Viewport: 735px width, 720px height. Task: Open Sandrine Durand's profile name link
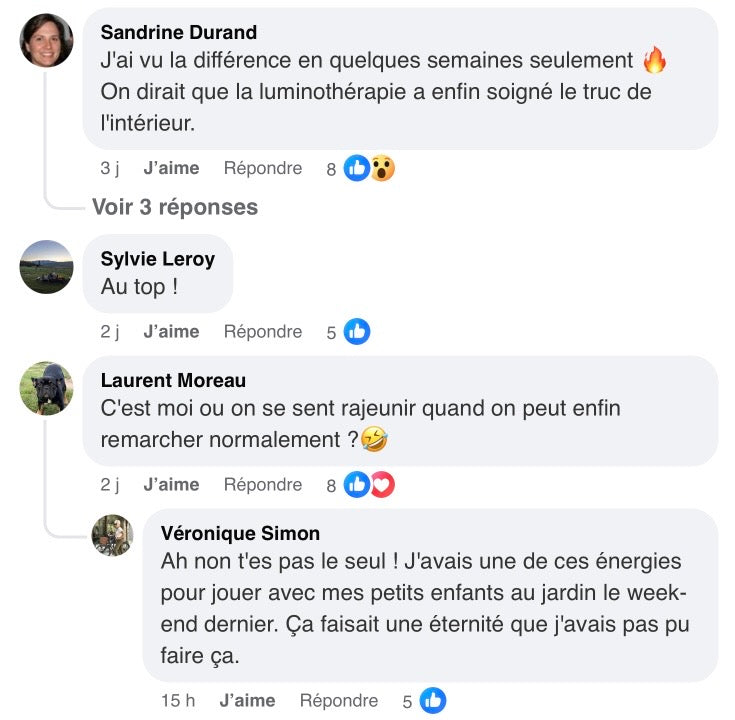pyautogui.click(x=179, y=32)
